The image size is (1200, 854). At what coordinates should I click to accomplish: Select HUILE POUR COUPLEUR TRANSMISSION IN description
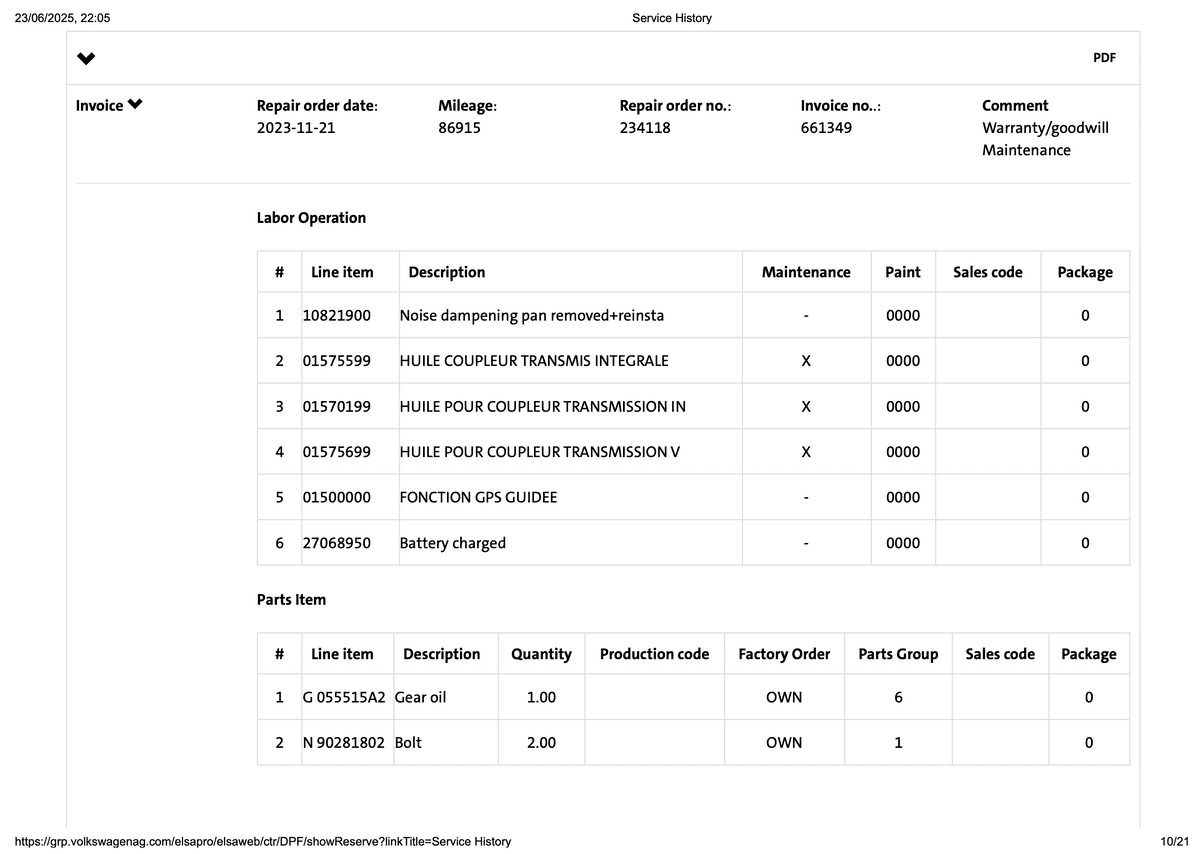(x=543, y=407)
